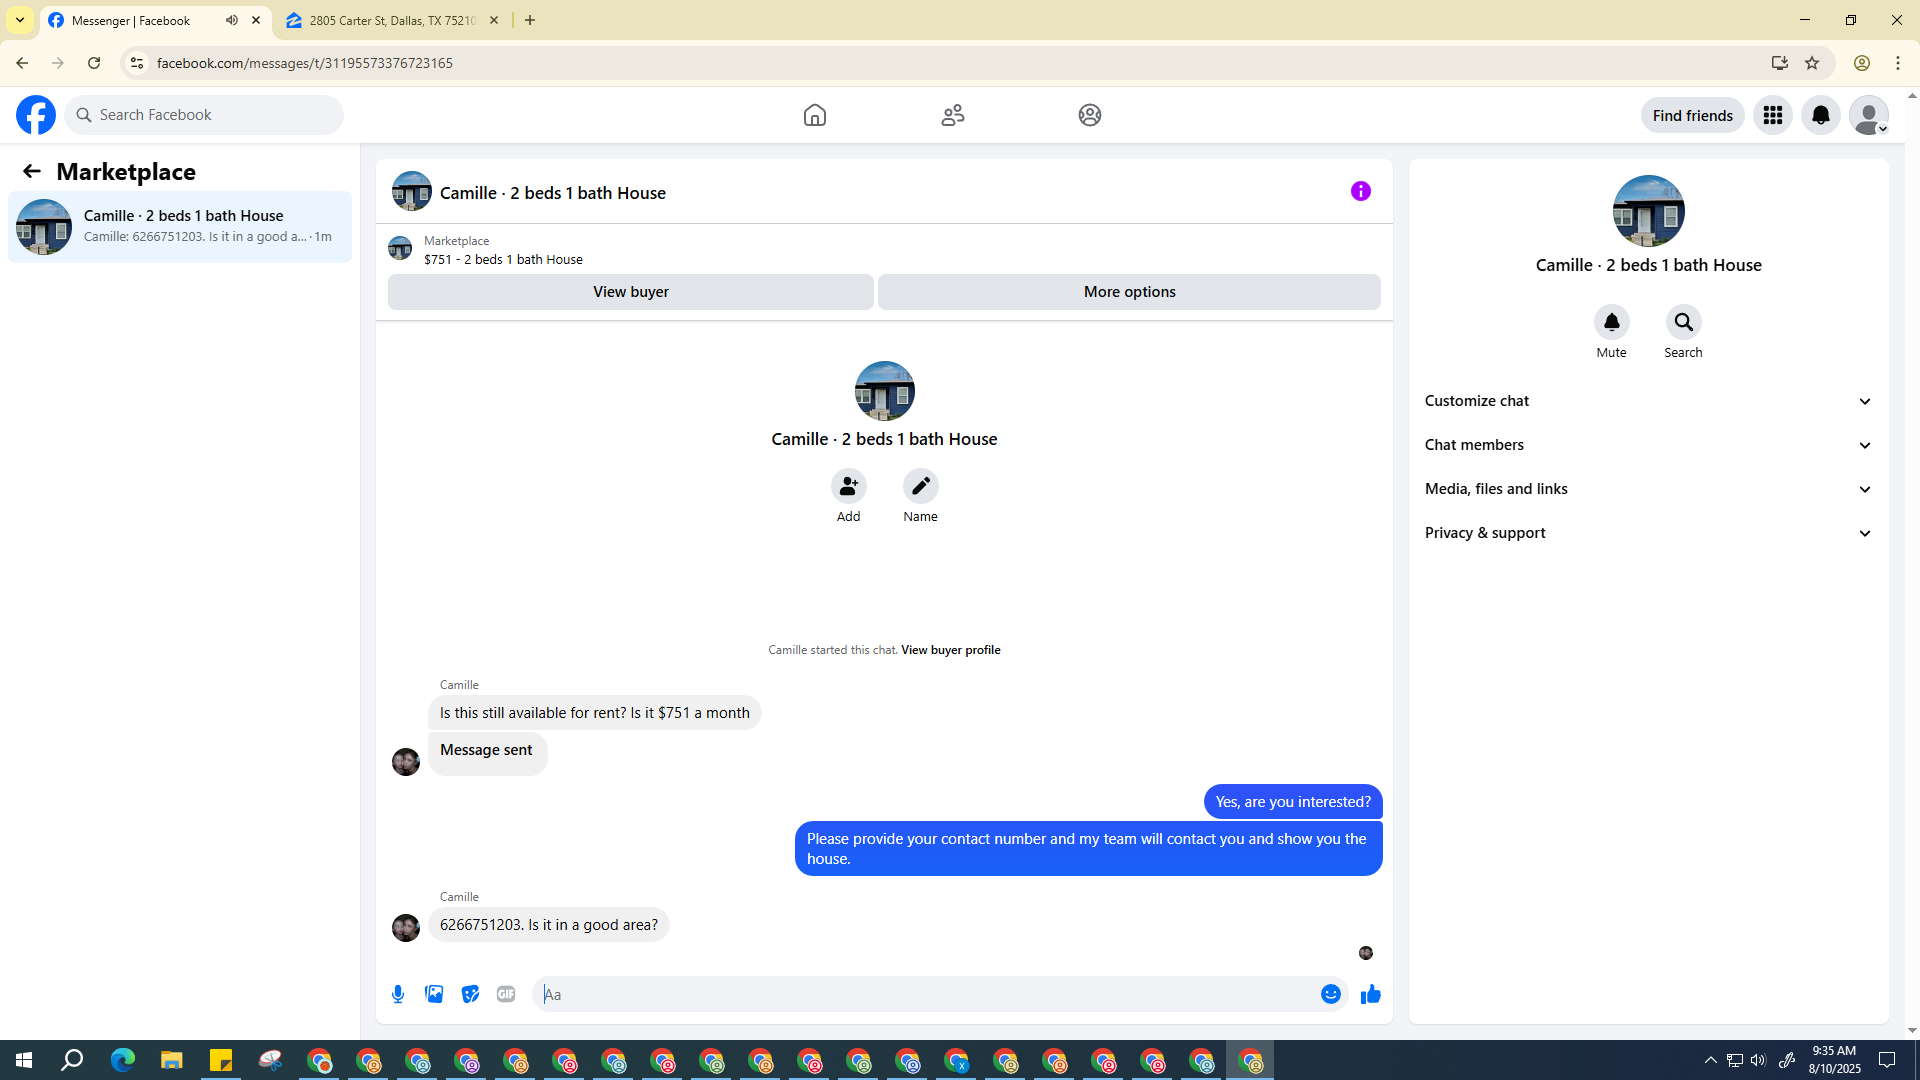Open the sticker picker icon
The image size is (1920, 1080).
point(470,994)
